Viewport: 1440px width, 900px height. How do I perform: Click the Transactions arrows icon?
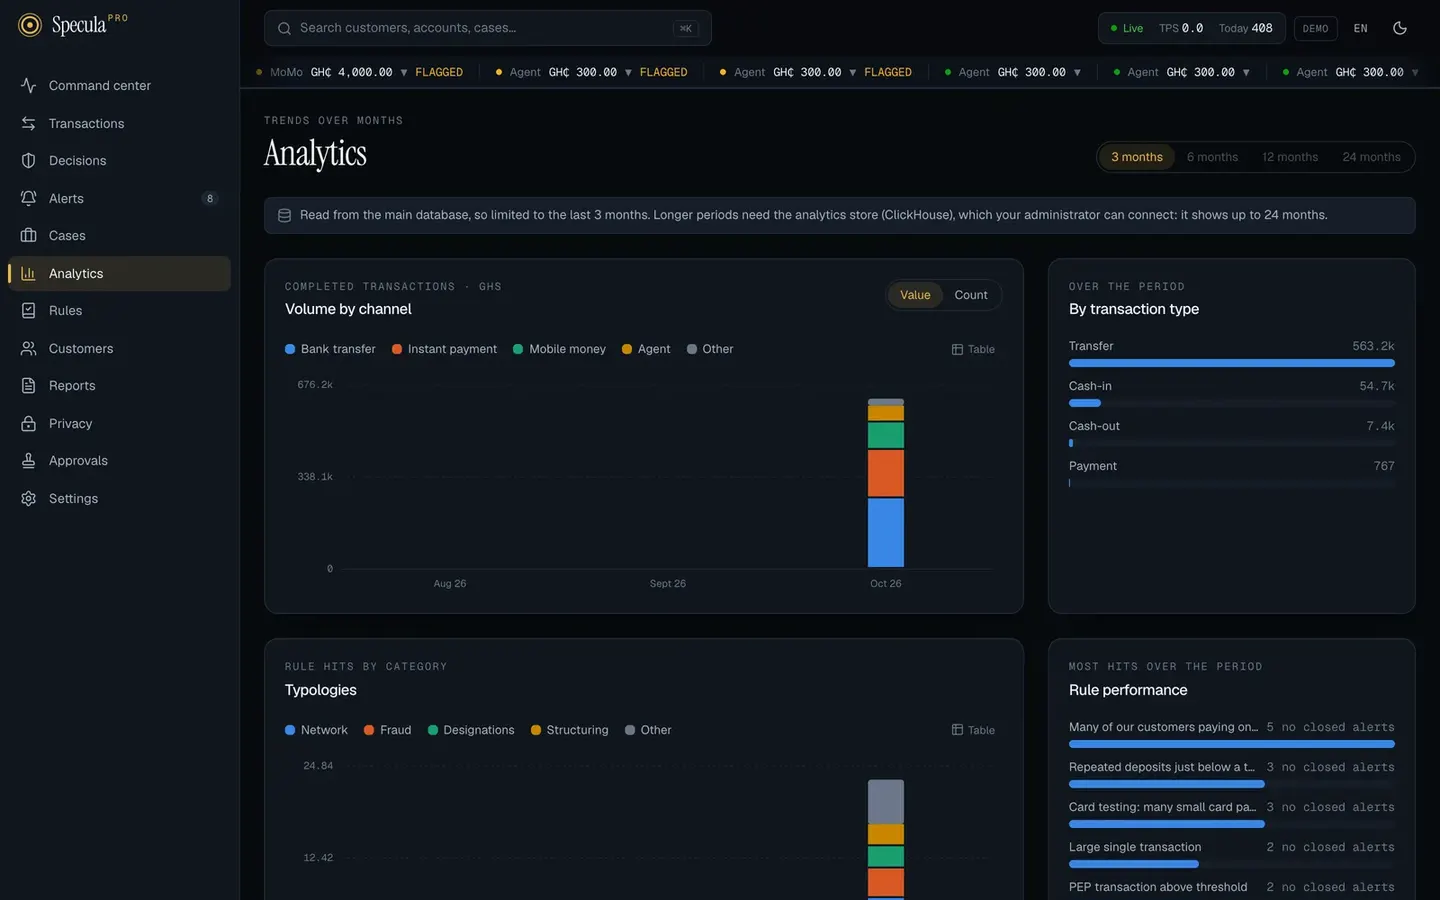[28, 123]
